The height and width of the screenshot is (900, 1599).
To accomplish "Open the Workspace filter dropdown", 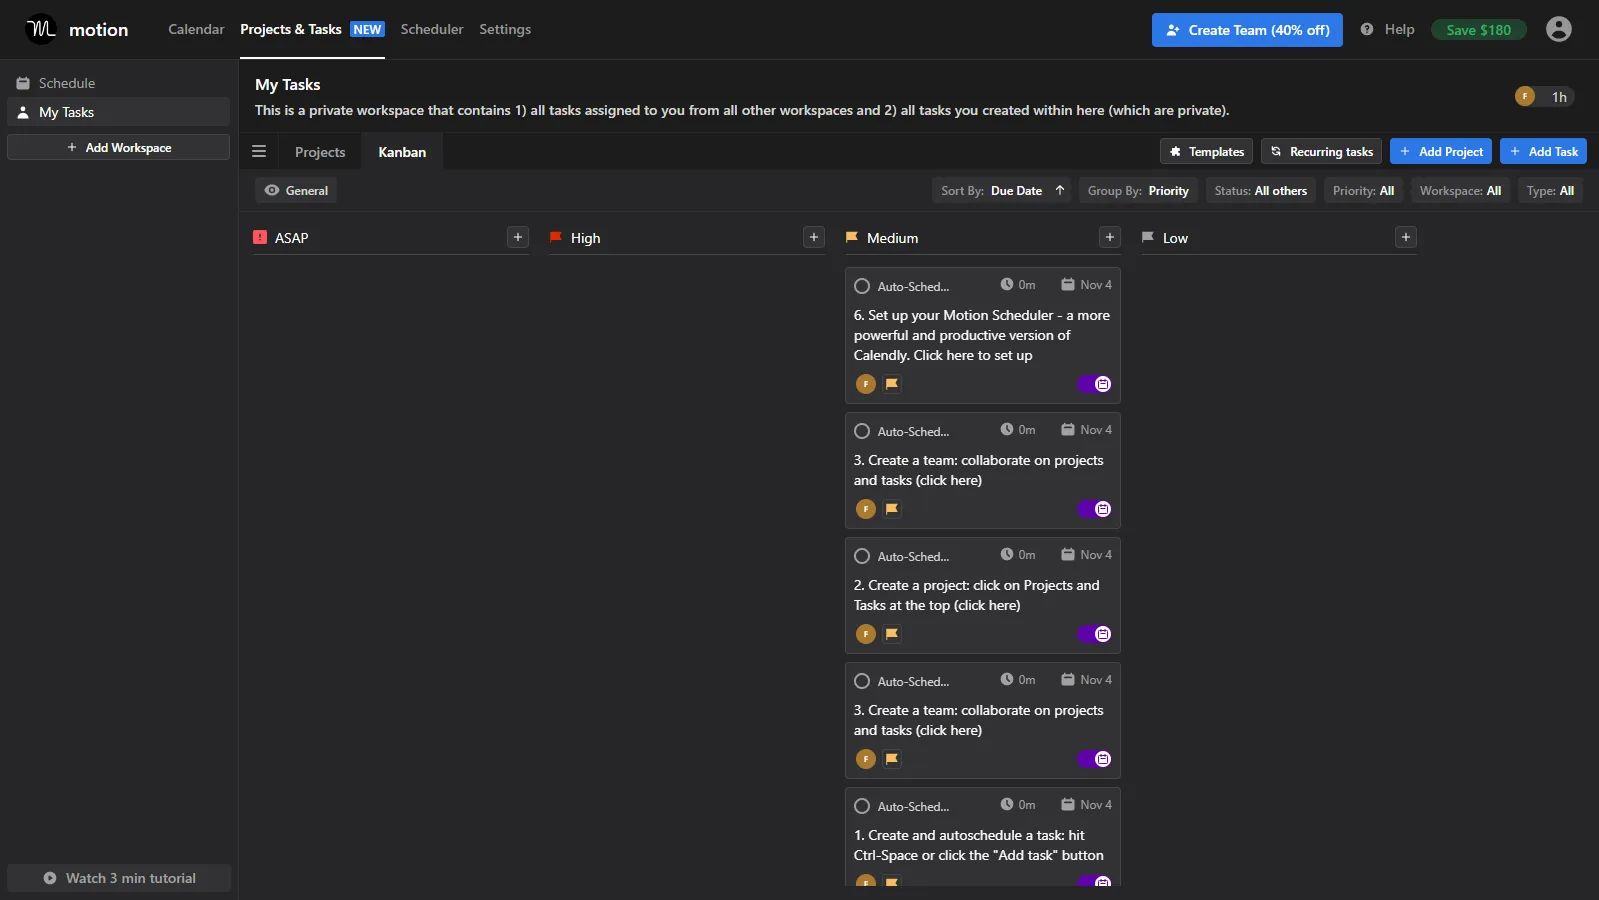I will pyautogui.click(x=1460, y=190).
